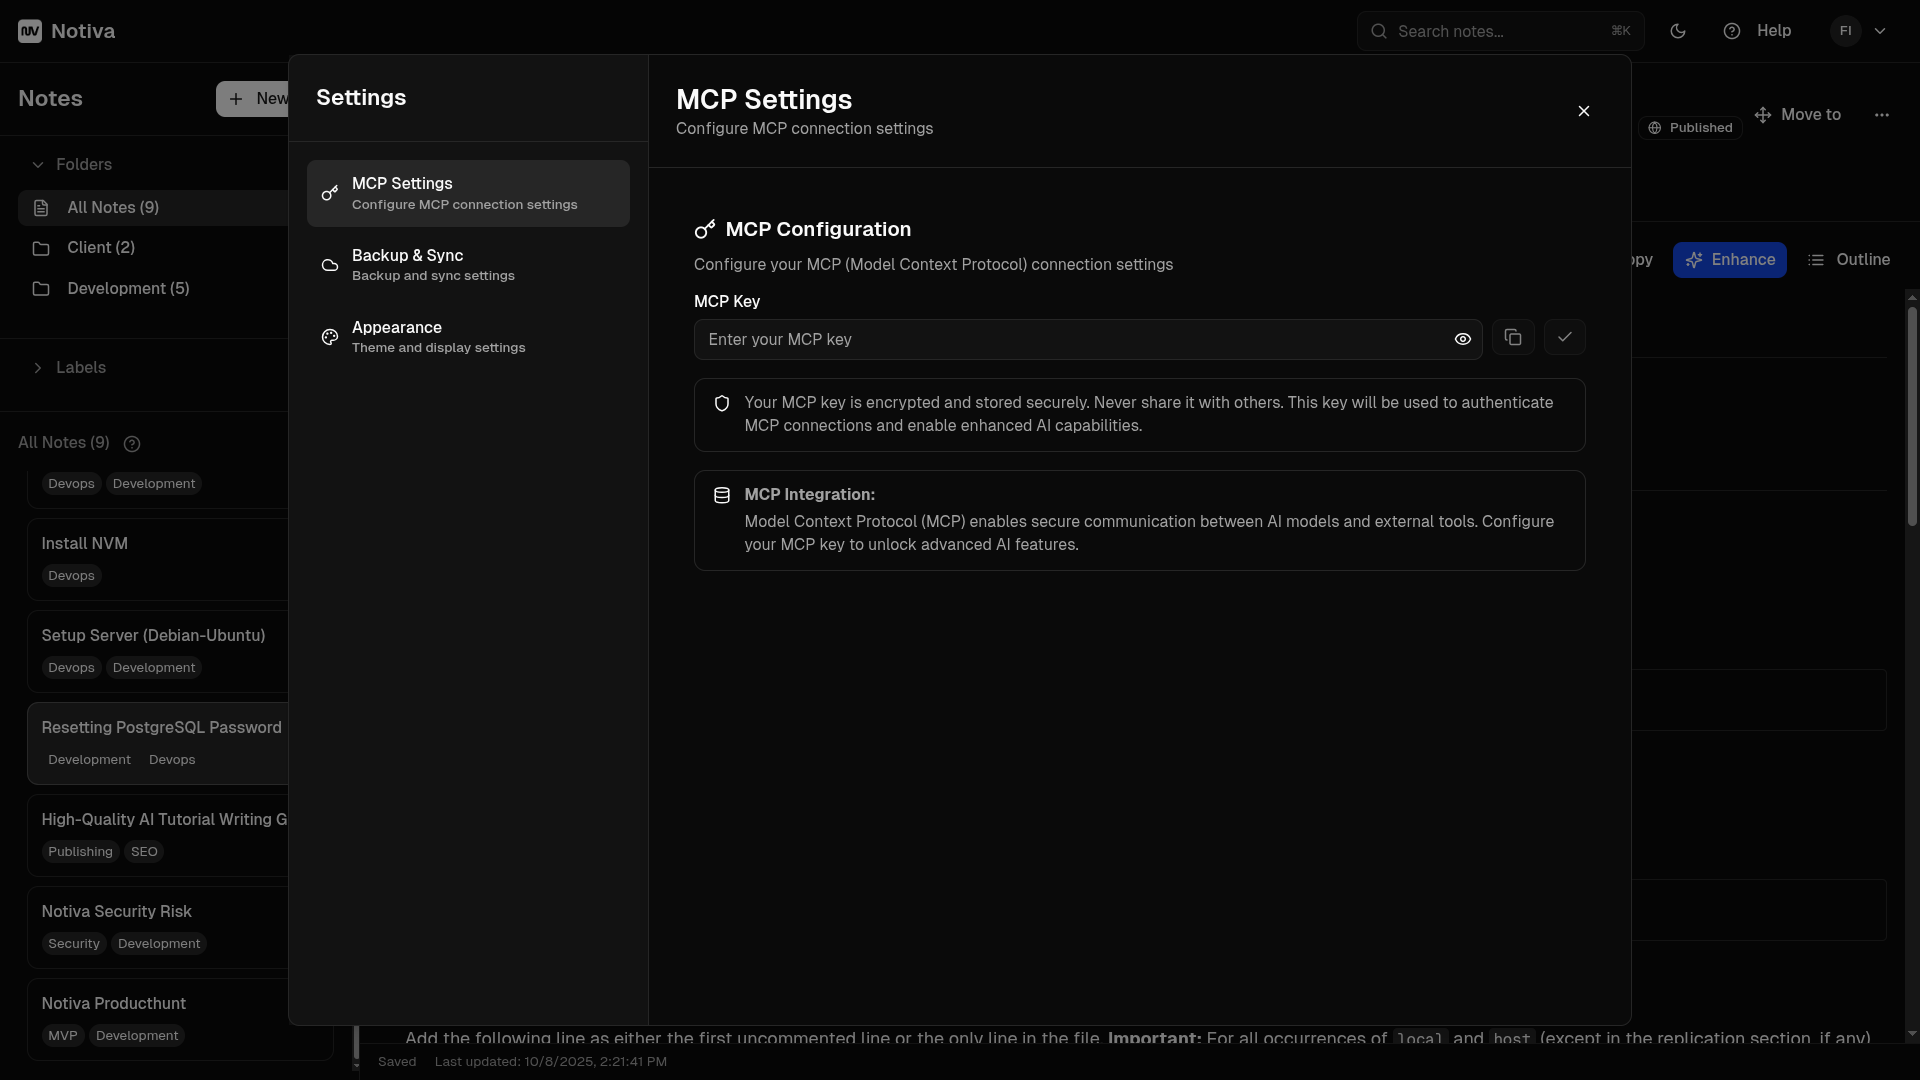Open the Outline panel
The image size is (1920, 1080).
pos(1849,260)
